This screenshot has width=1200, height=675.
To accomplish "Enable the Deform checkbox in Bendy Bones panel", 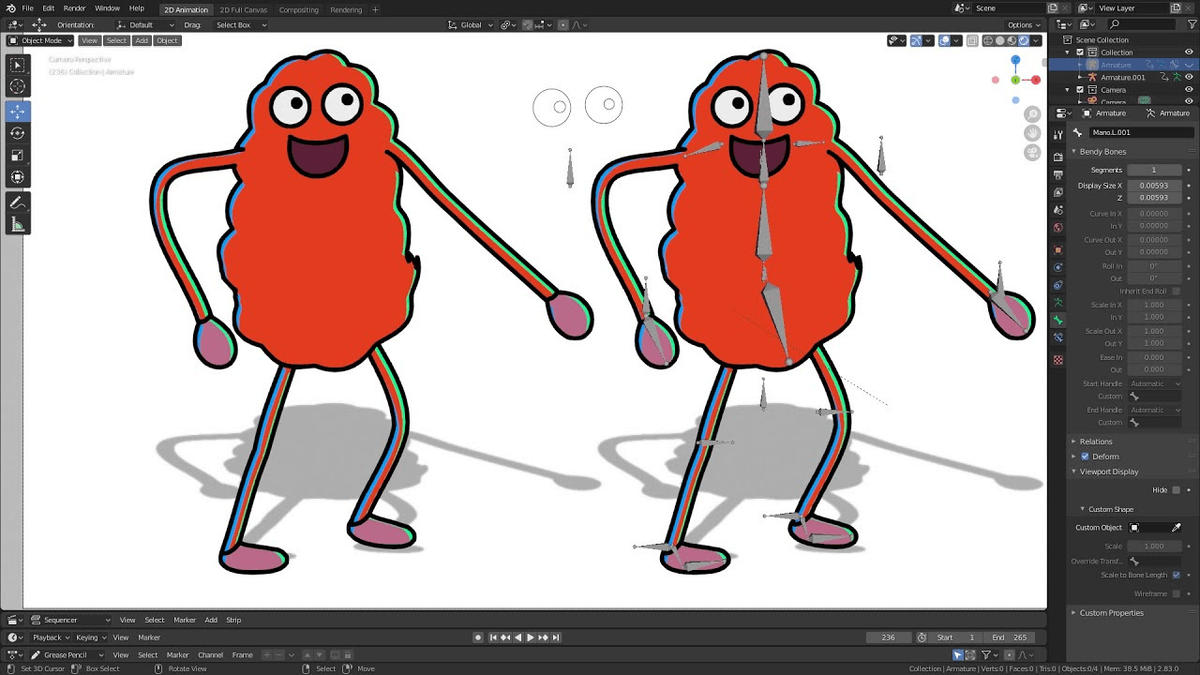I will pyautogui.click(x=1084, y=457).
